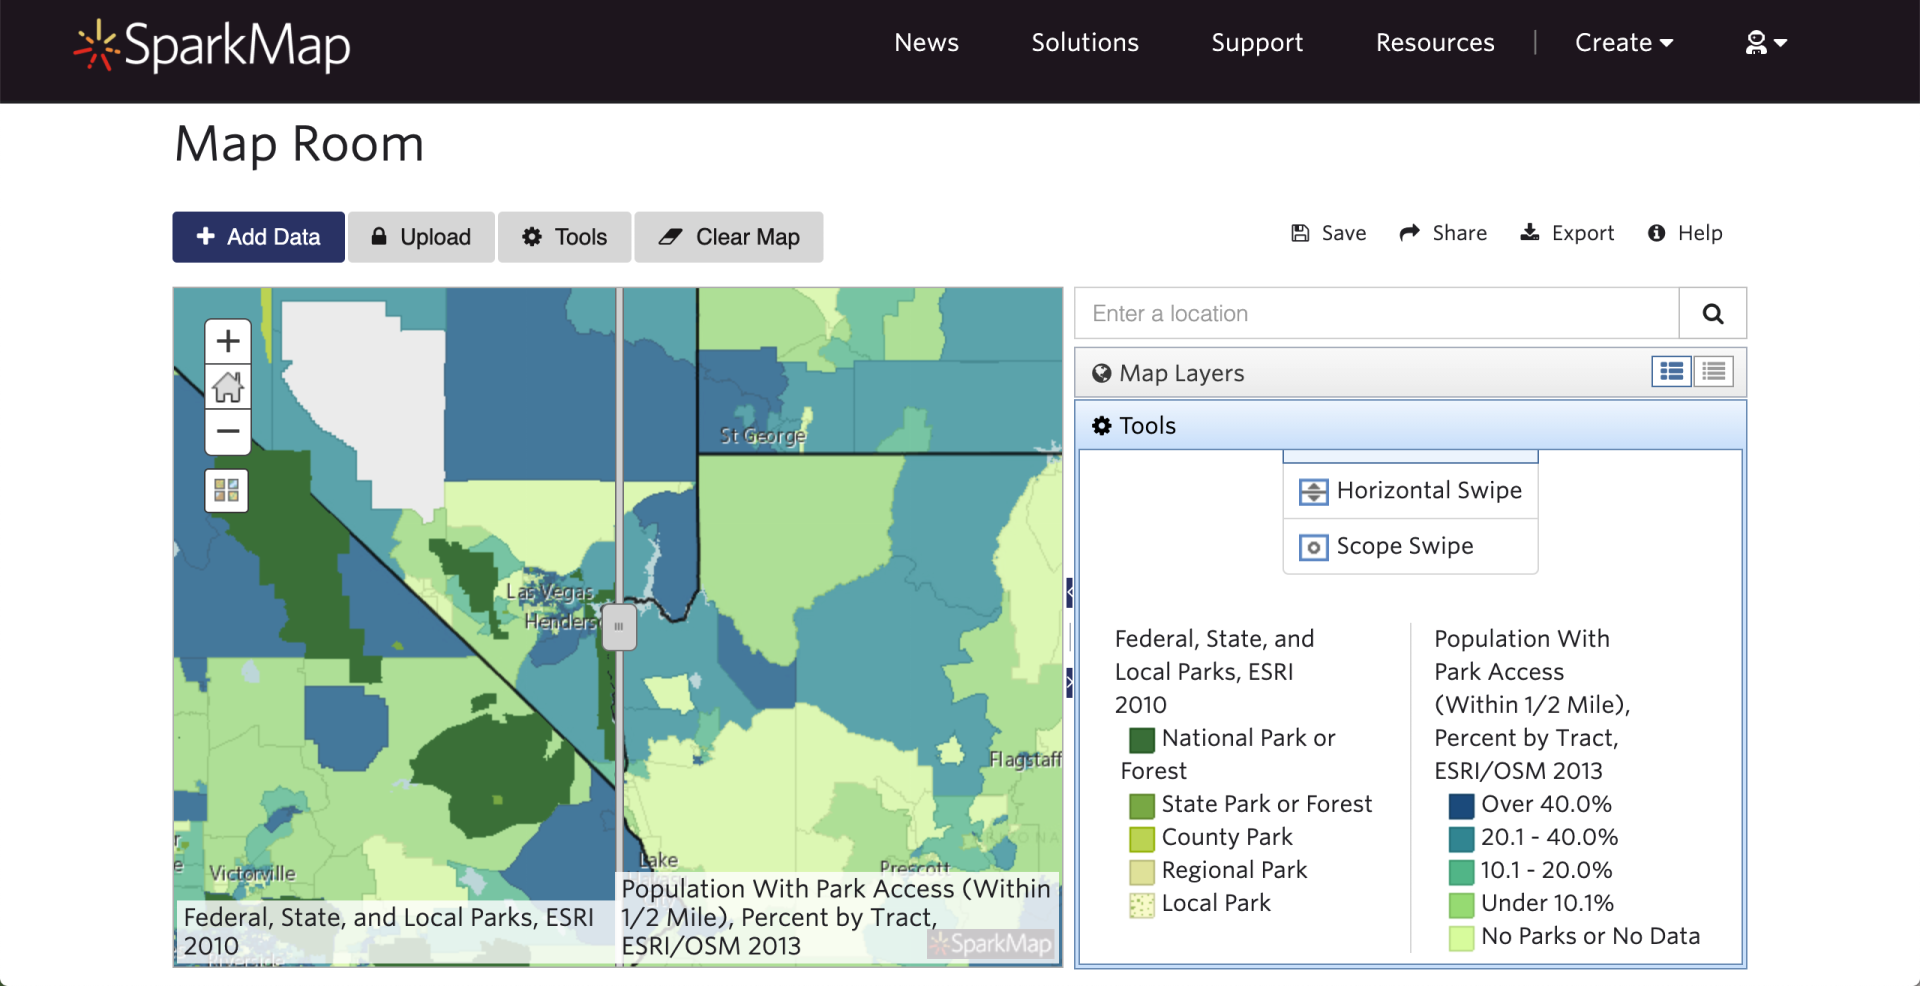1920x986 pixels.
Task: Expand the Map Layers panel
Action: coord(1182,373)
